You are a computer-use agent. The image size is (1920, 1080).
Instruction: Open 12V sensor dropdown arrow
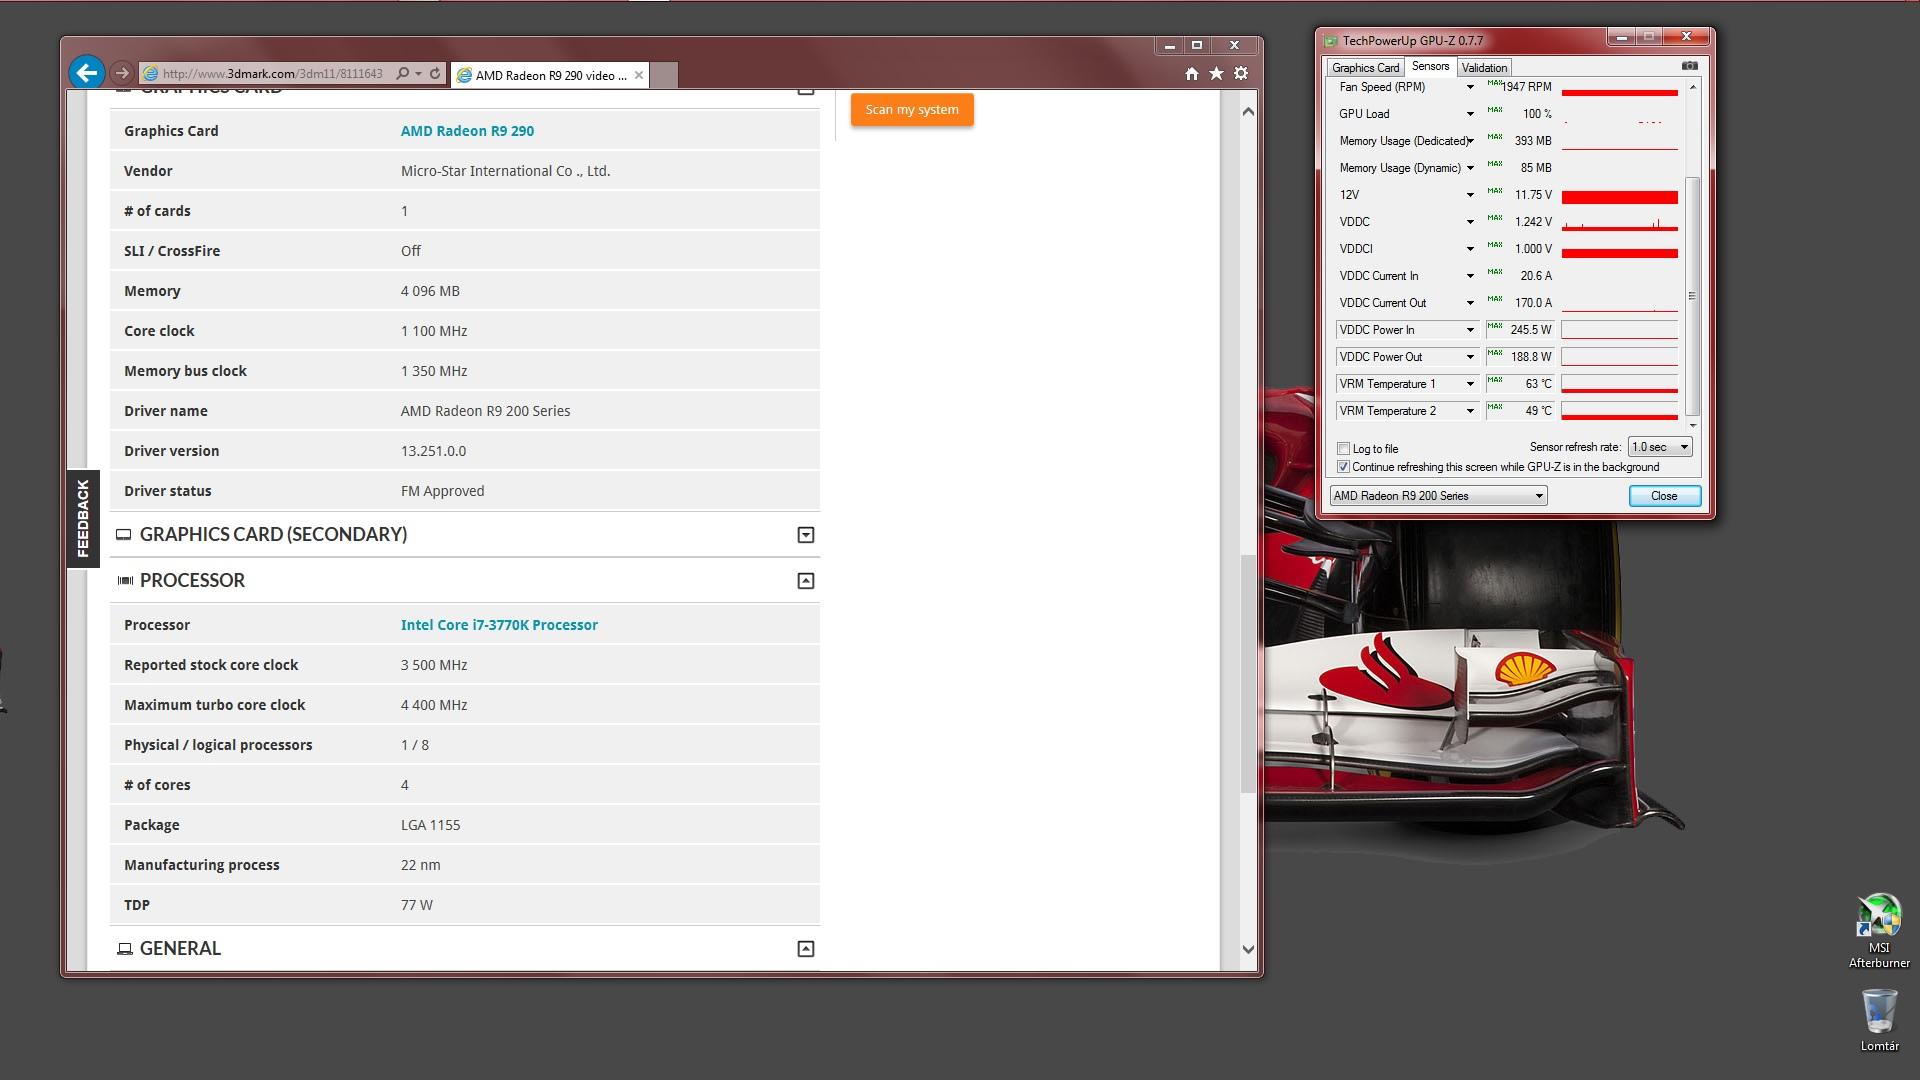1470,195
